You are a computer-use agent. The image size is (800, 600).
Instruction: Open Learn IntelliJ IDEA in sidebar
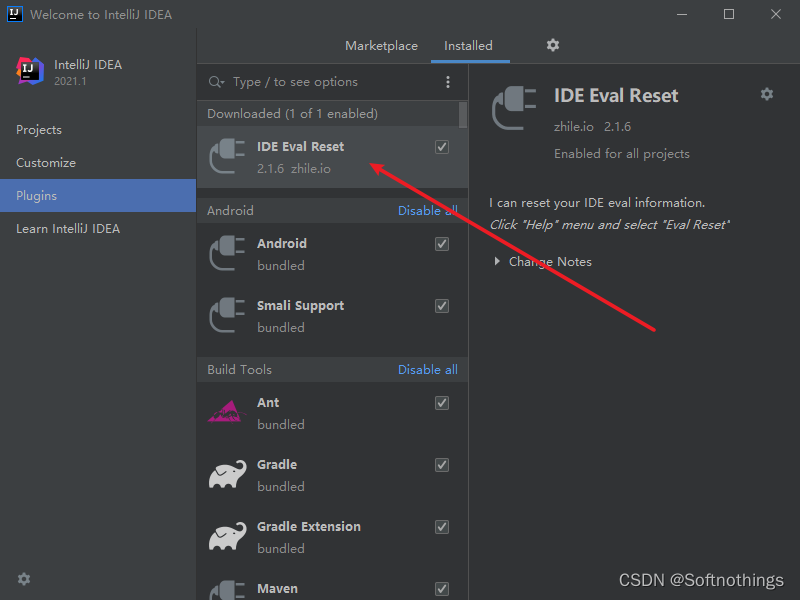[98, 229]
